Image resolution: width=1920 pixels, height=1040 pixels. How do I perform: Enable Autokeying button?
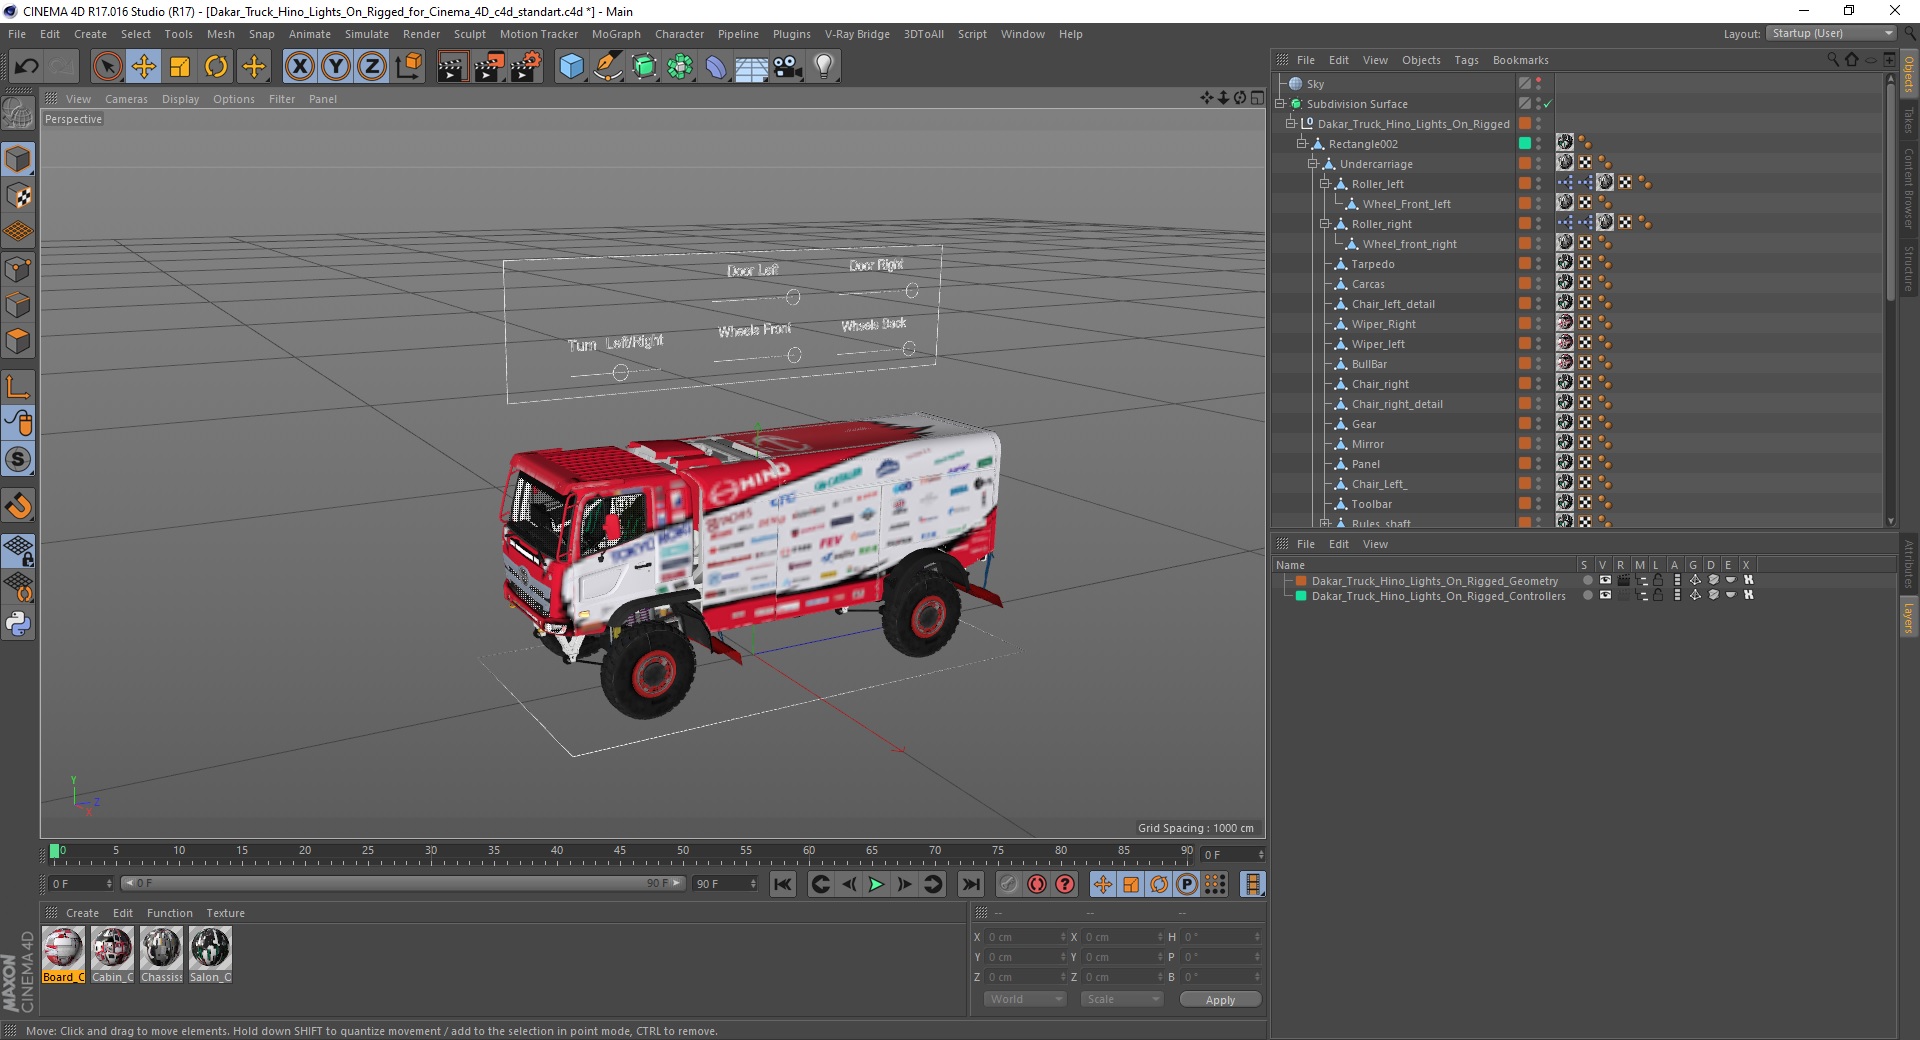1037,884
